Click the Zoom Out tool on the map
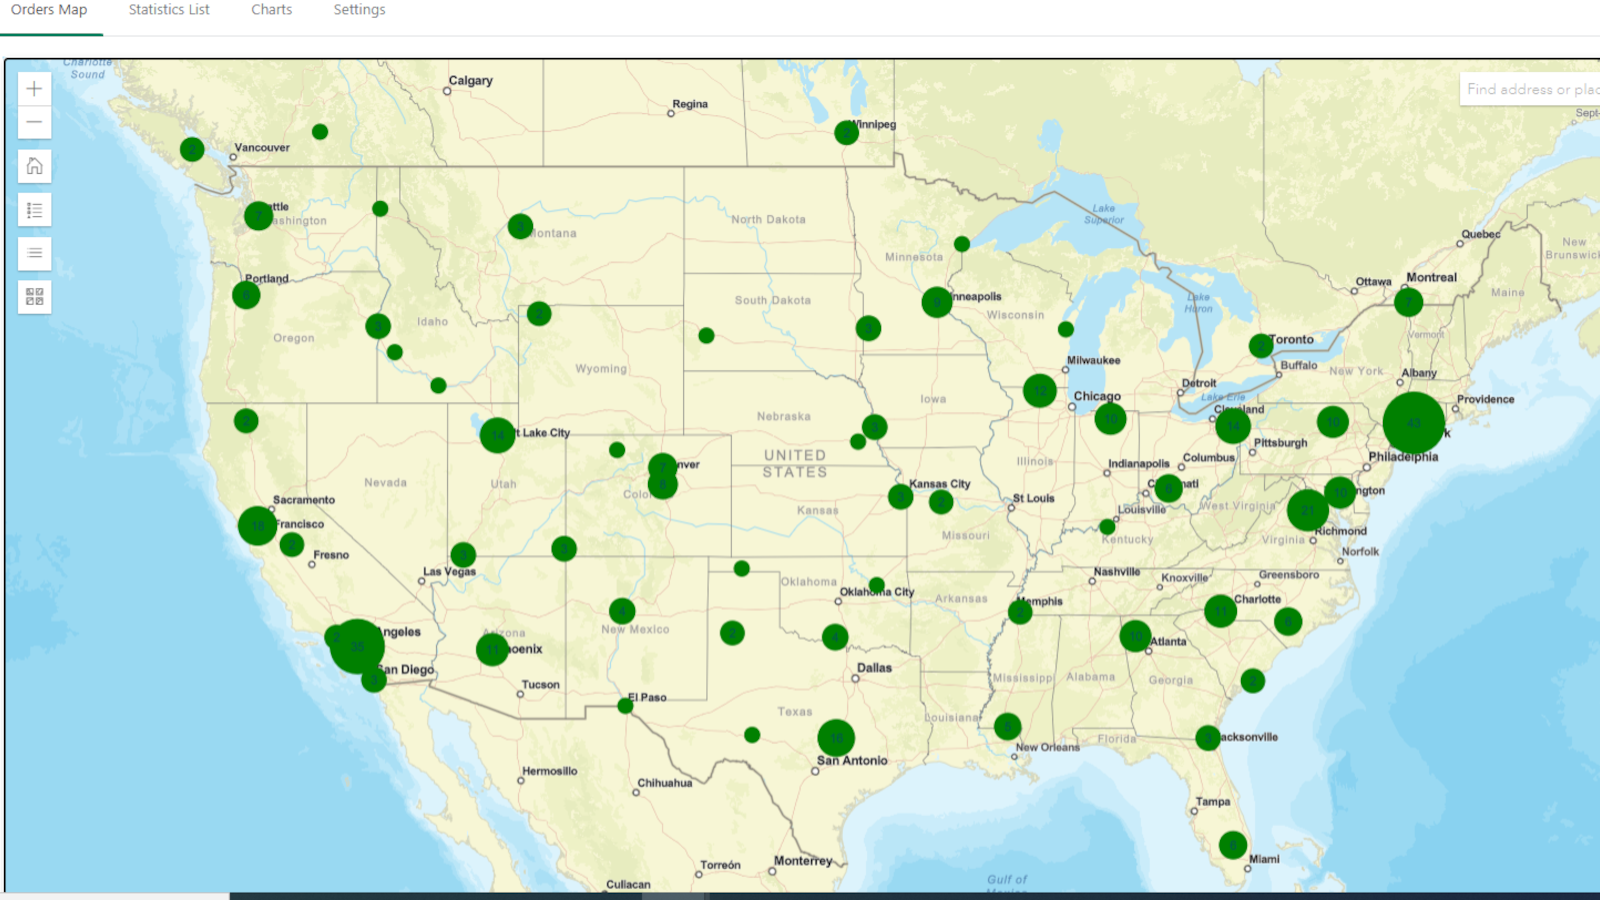The height and width of the screenshot is (900, 1600). click(x=34, y=121)
